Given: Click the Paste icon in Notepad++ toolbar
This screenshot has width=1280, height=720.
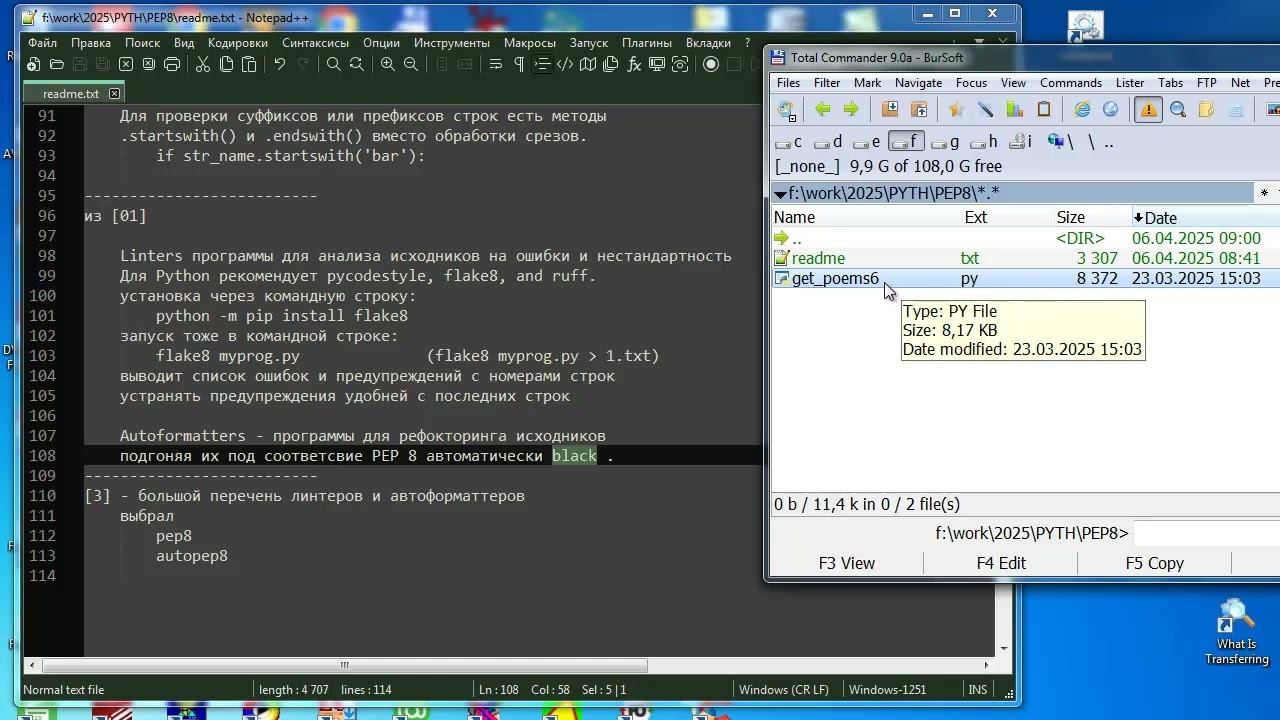Looking at the screenshot, I should (249, 64).
